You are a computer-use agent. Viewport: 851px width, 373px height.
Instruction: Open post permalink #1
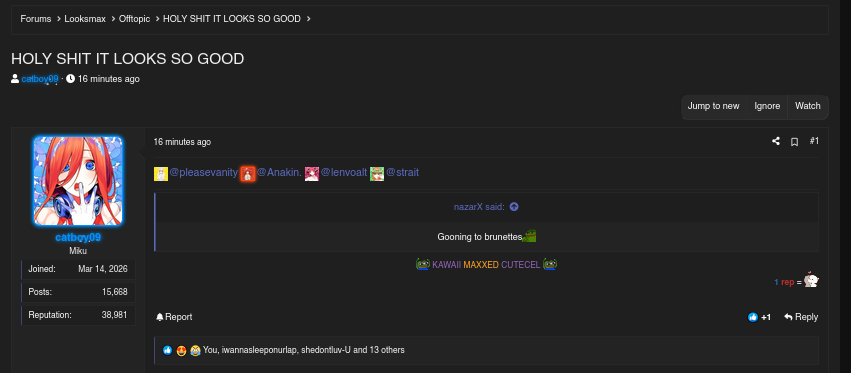tap(814, 141)
